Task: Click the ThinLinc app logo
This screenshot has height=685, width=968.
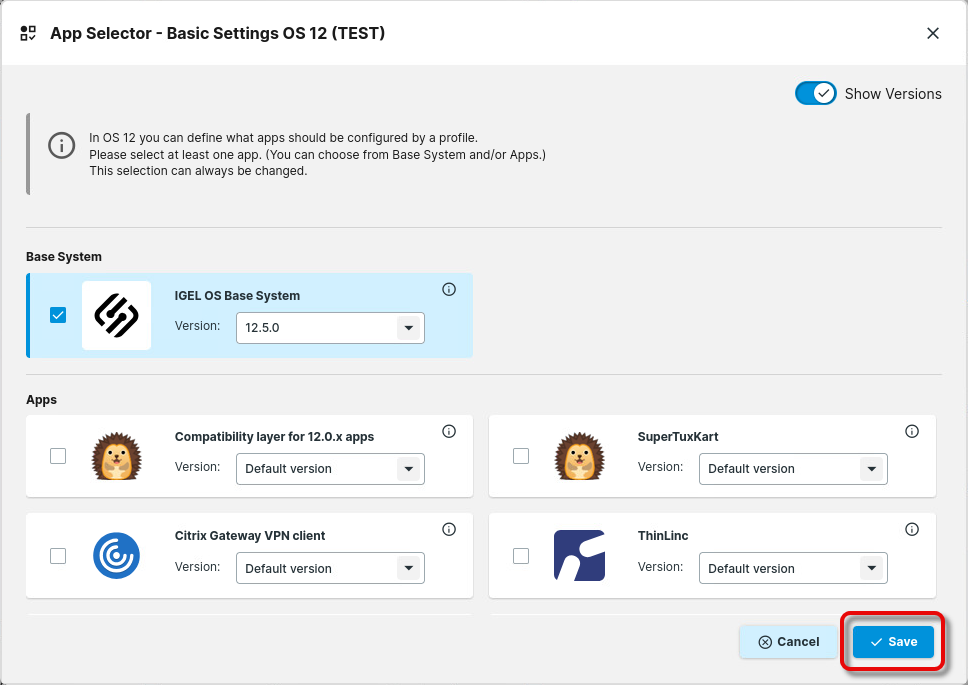Action: 579,555
